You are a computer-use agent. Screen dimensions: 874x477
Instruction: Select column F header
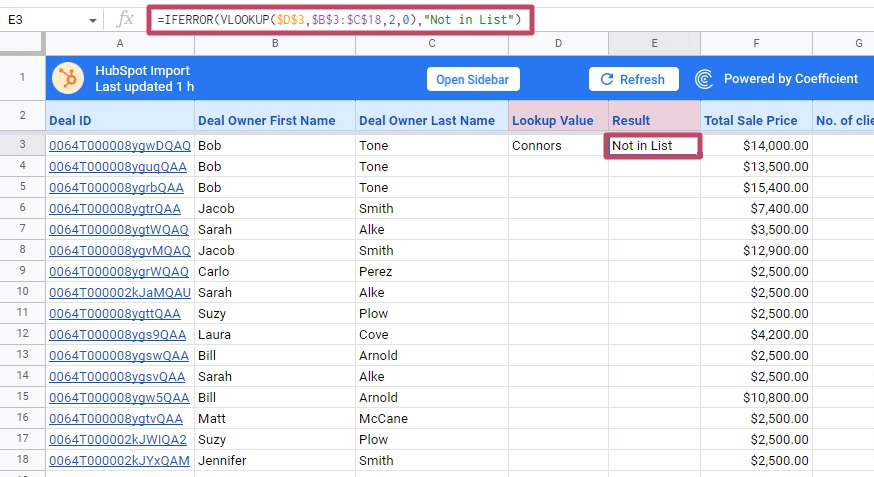[755, 43]
